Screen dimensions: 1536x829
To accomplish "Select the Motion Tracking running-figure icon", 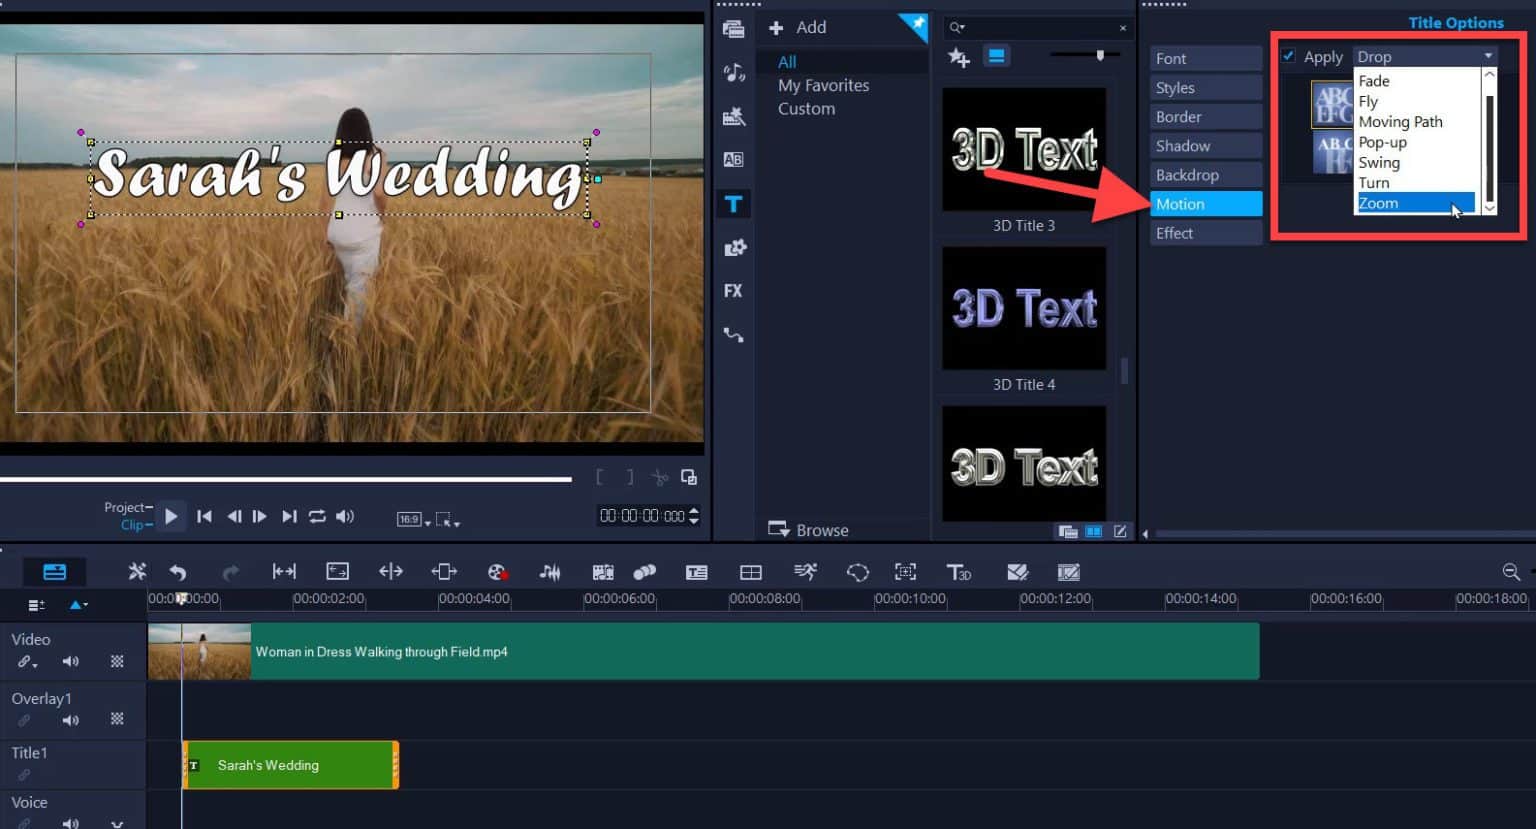I will pos(805,571).
